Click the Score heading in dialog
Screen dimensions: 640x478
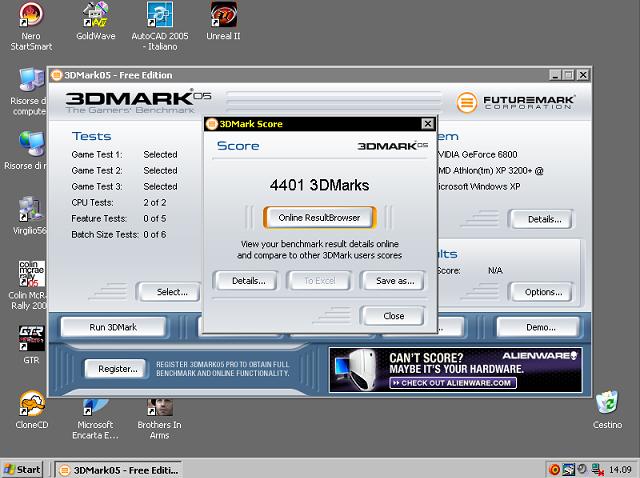click(238, 146)
